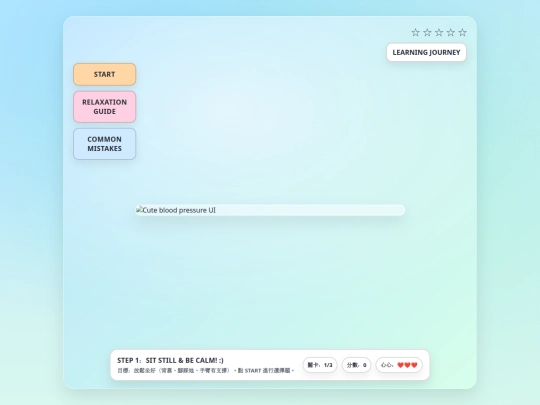The image size is (540, 405).
Task: Select the fourth rating star
Action: pyautogui.click(x=451, y=33)
